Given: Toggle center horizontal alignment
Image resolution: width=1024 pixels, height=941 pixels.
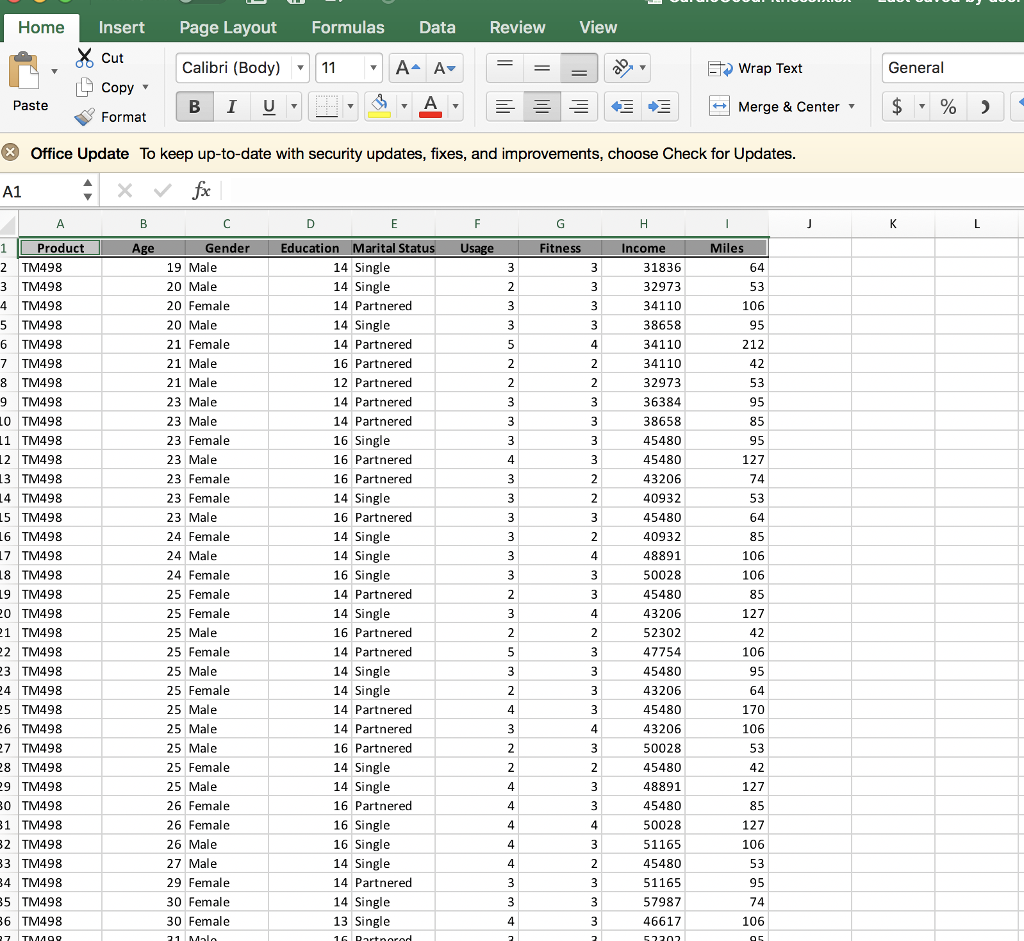Looking at the screenshot, I should click(542, 106).
